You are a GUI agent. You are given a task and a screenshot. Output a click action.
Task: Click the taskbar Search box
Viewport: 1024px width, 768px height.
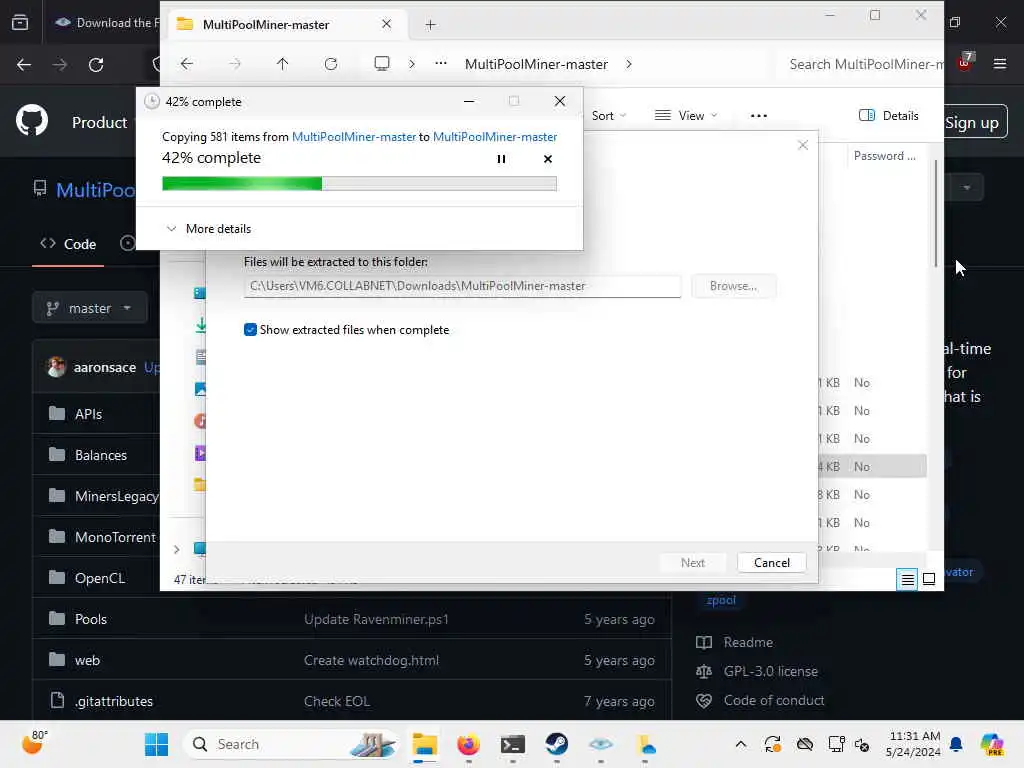[291, 744]
